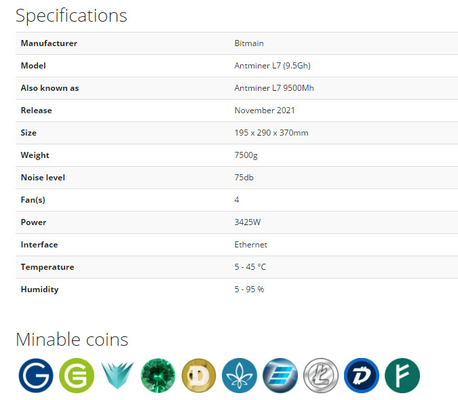Click the 'Minable coins' heading

pyautogui.click(x=72, y=339)
